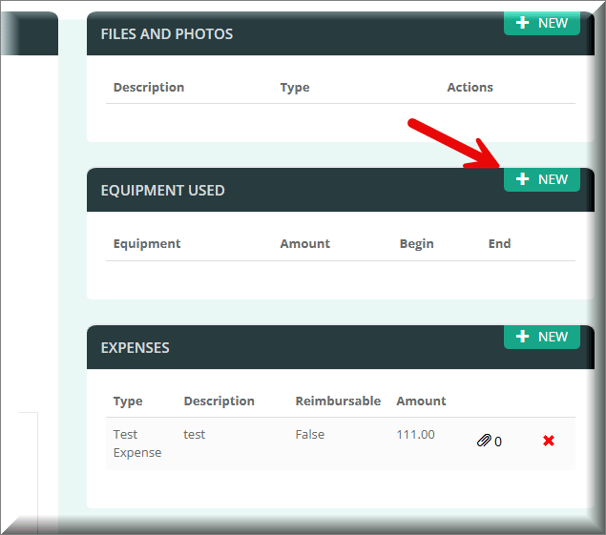The image size is (606, 535).
Task: Add new entry under Equipment Used
Action: pyautogui.click(x=541, y=180)
